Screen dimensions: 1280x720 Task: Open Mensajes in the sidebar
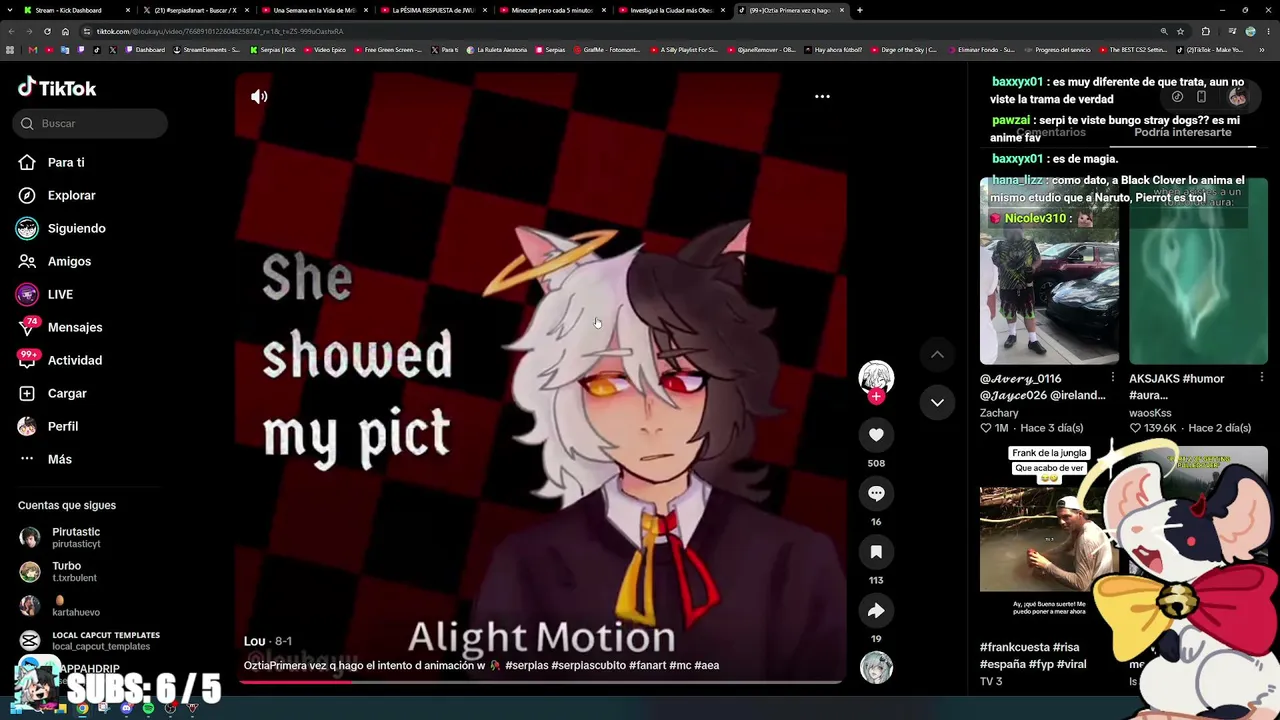tap(75, 327)
